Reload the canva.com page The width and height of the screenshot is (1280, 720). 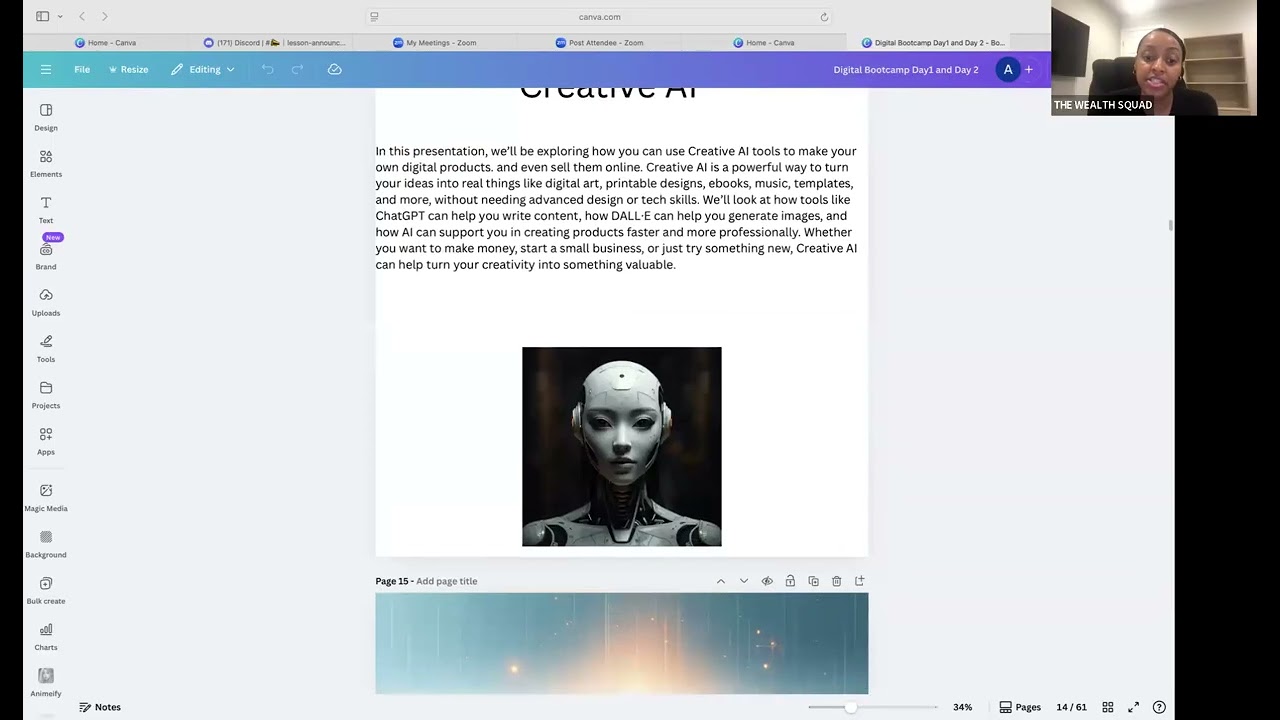pyautogui.click(x=824, y=16)
